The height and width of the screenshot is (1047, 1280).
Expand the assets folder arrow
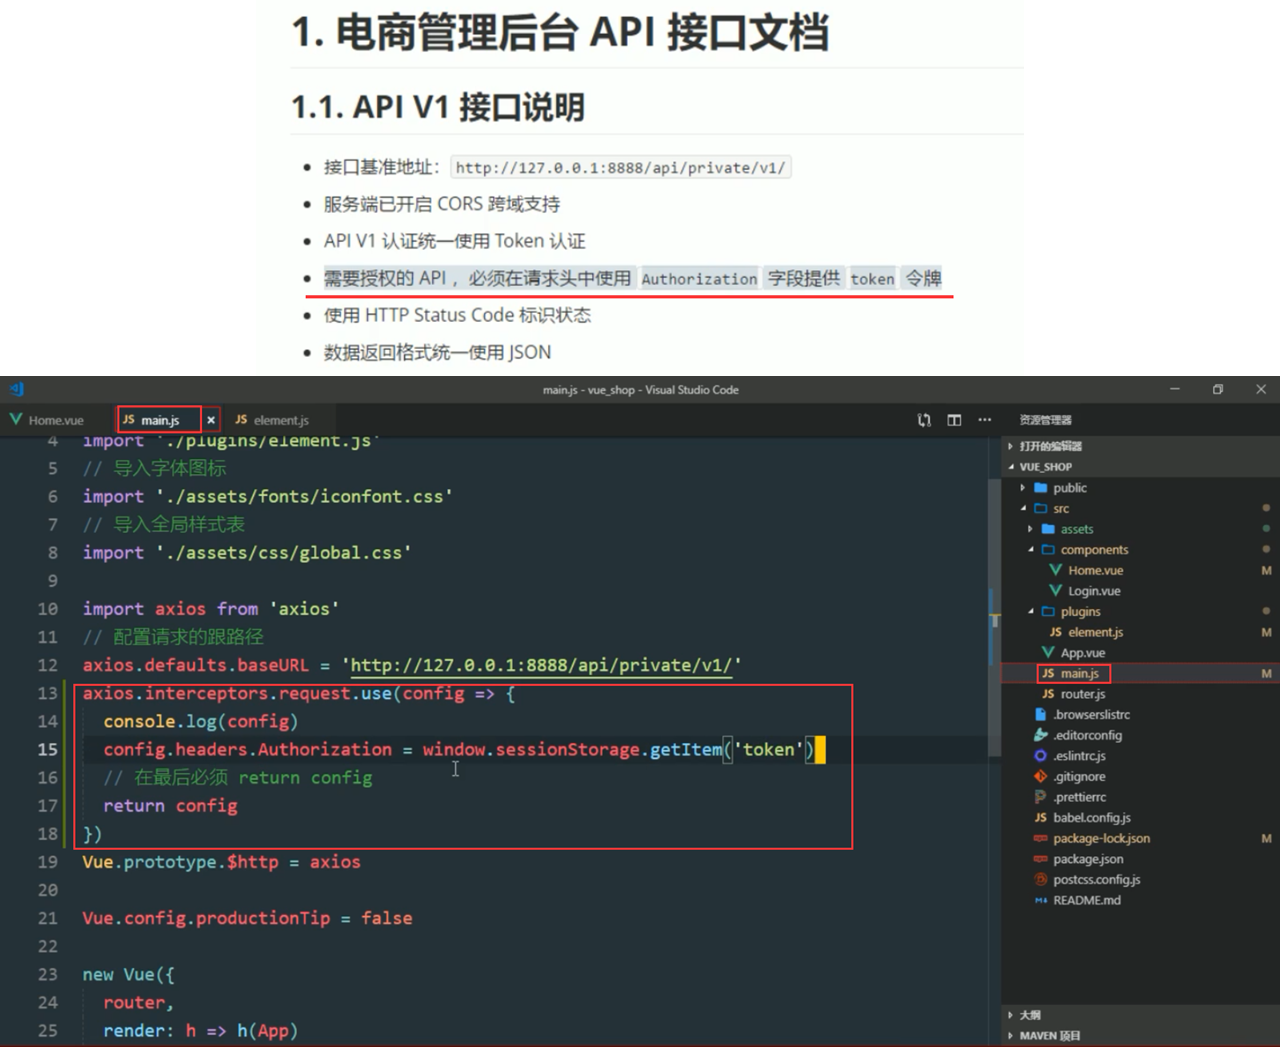pyautogui.click(x=1031, y=529)
